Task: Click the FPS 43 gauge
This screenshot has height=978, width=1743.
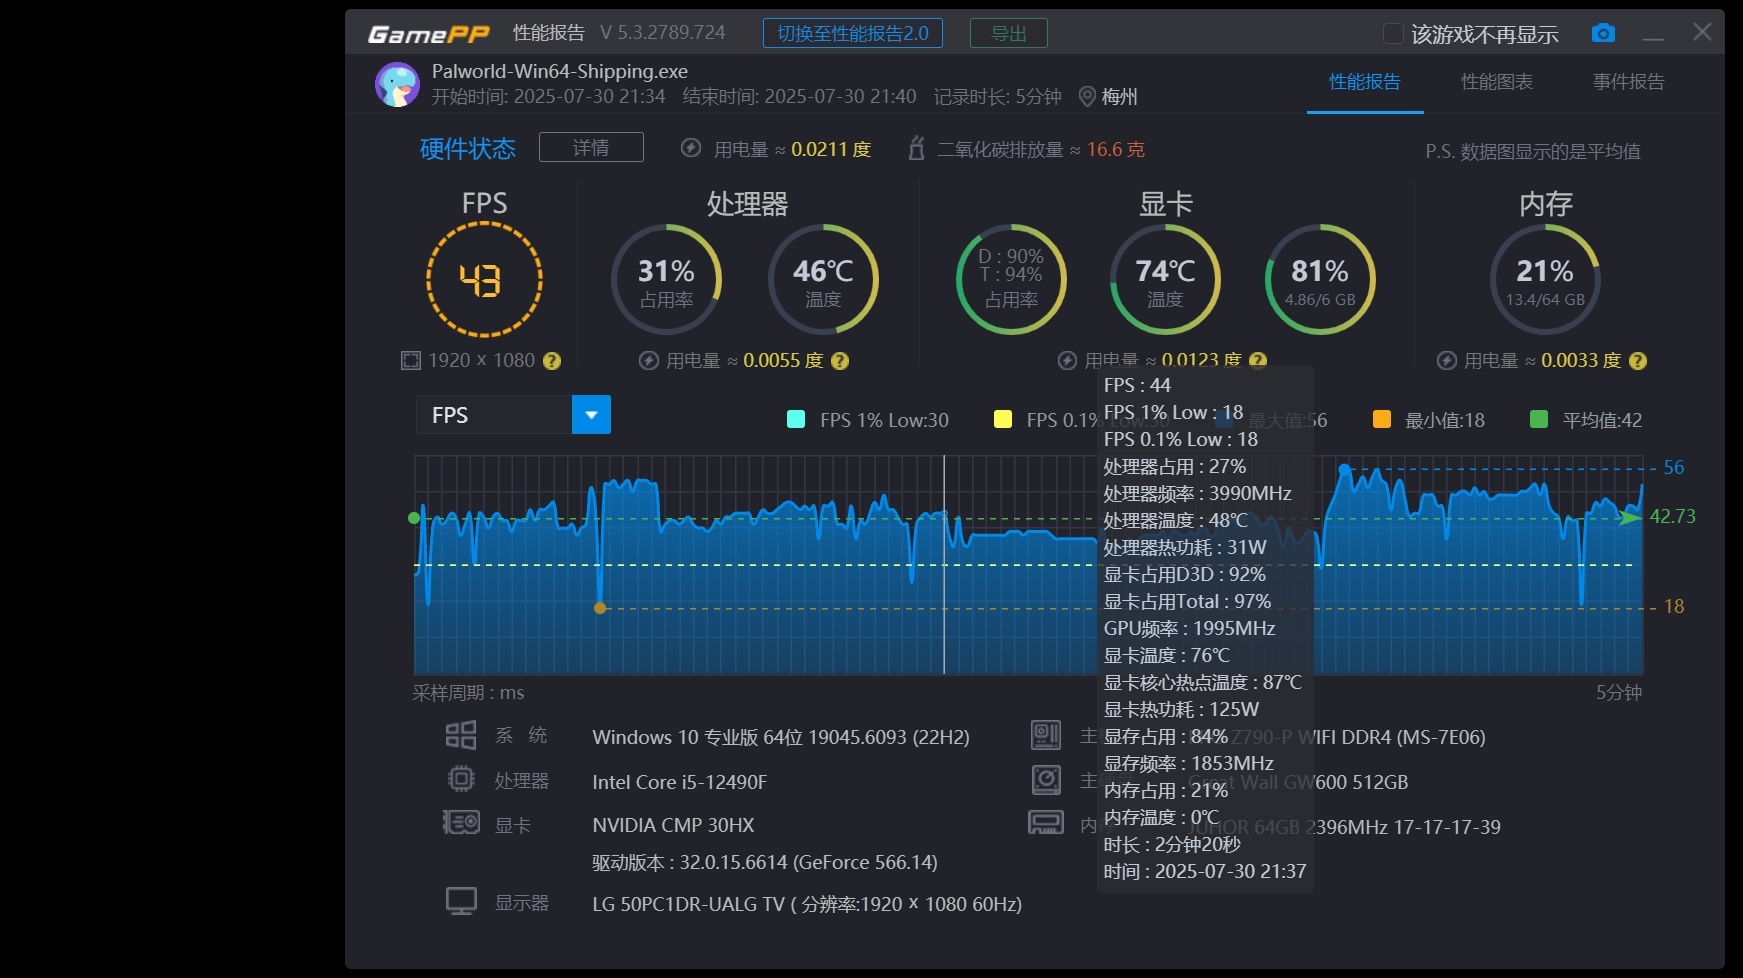Action: pyautogui.click(x=484, y=279)
